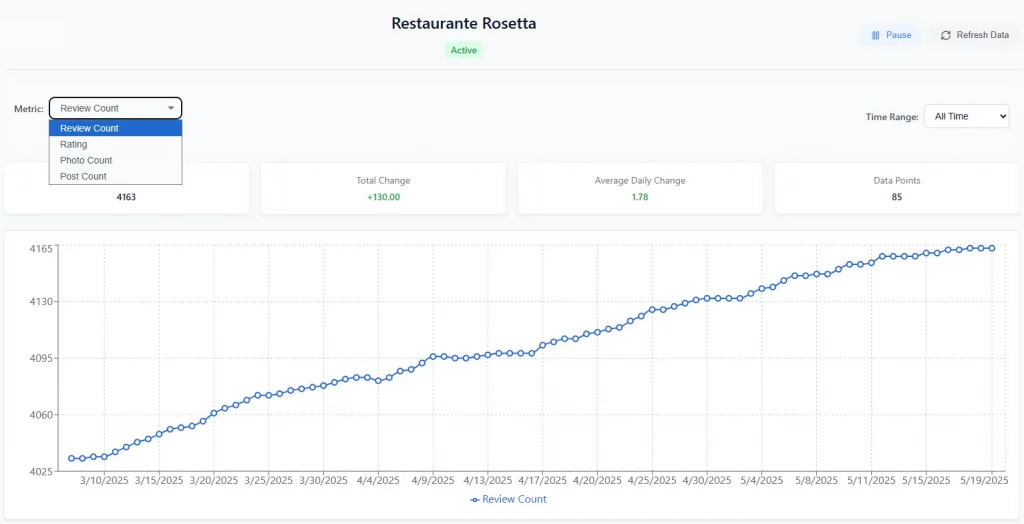
Task: Click the 3/10/2025 x-axis label
Action: [x=104, y=481]
